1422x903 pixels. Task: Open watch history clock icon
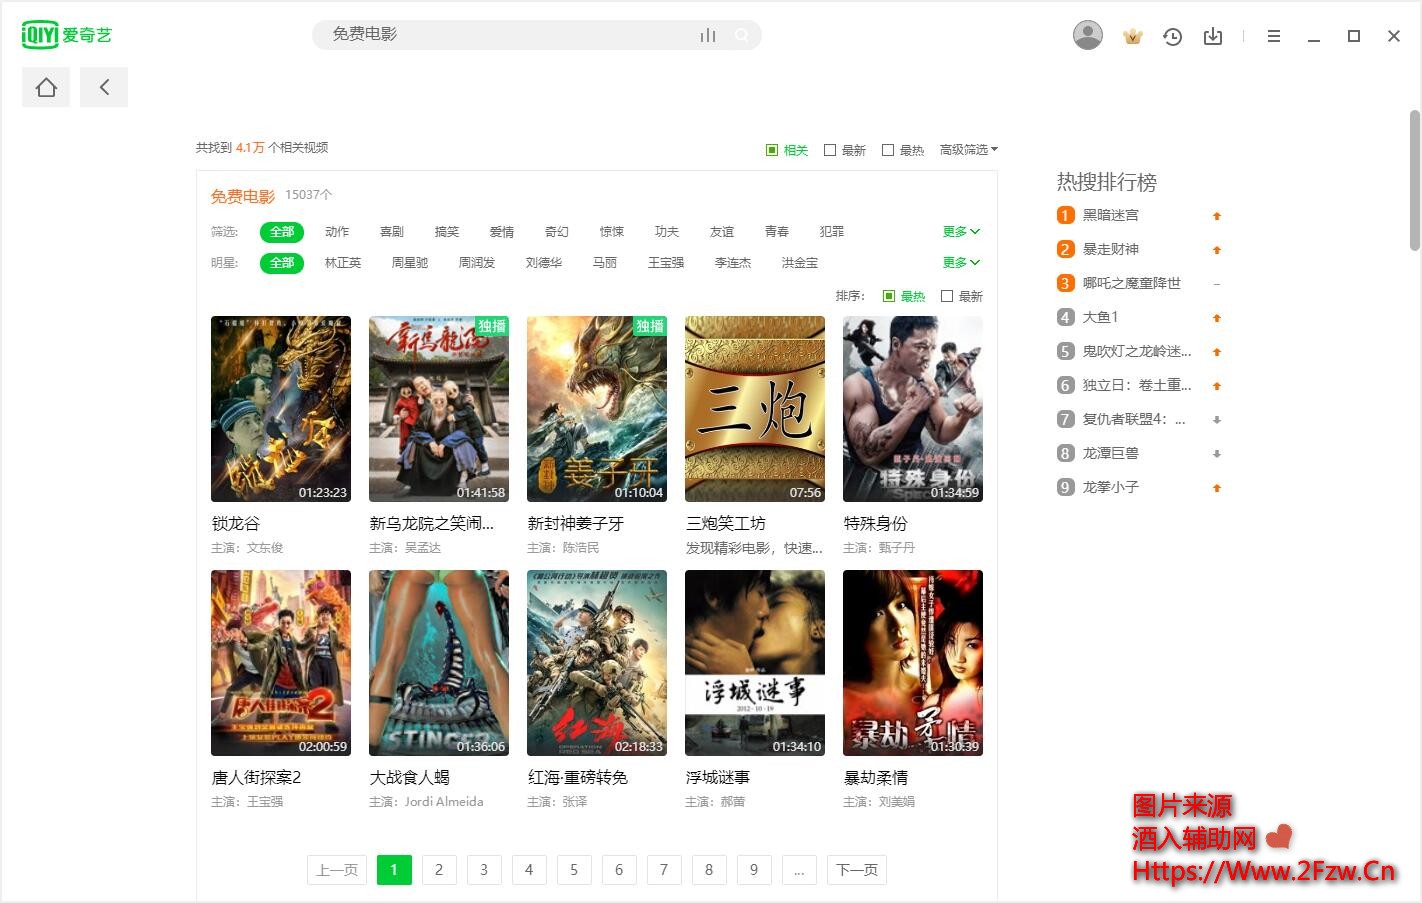(1173, 36)
